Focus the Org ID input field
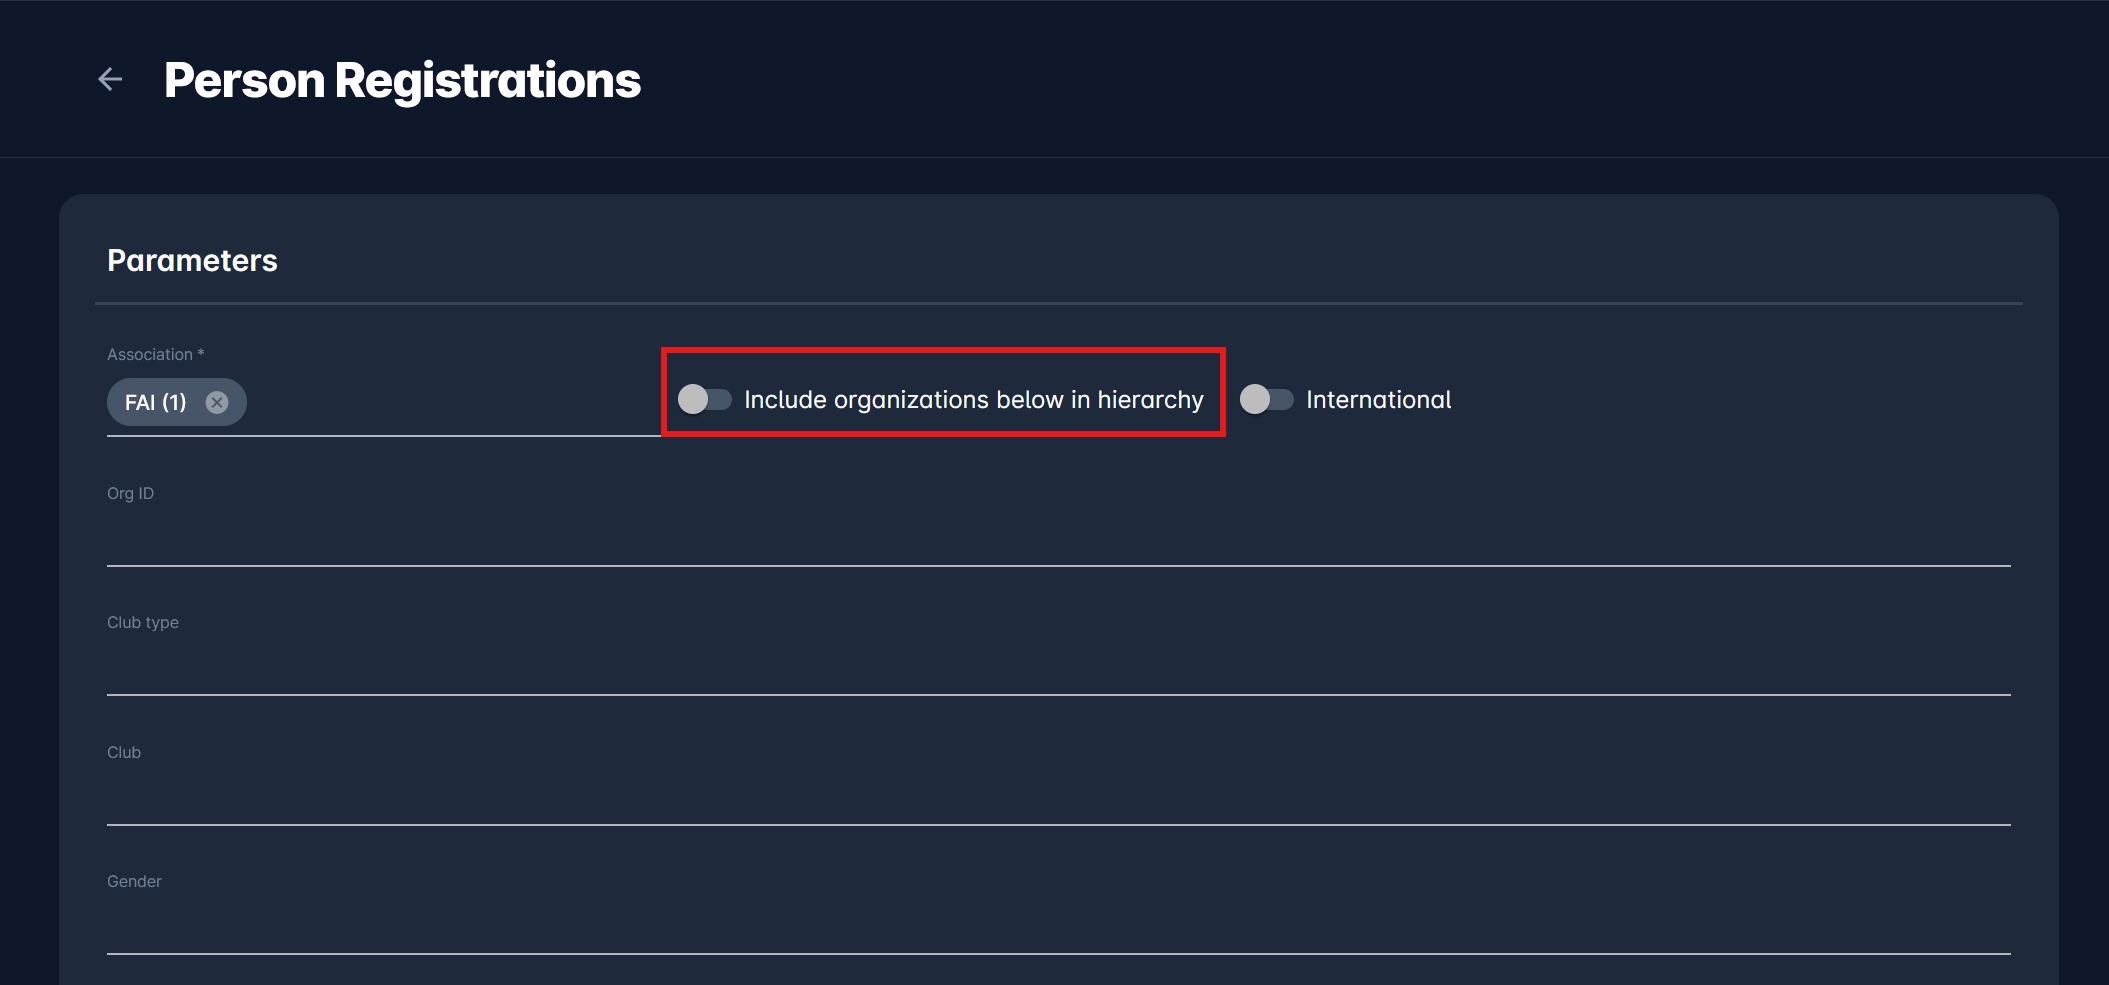 tap(1058, 539)
